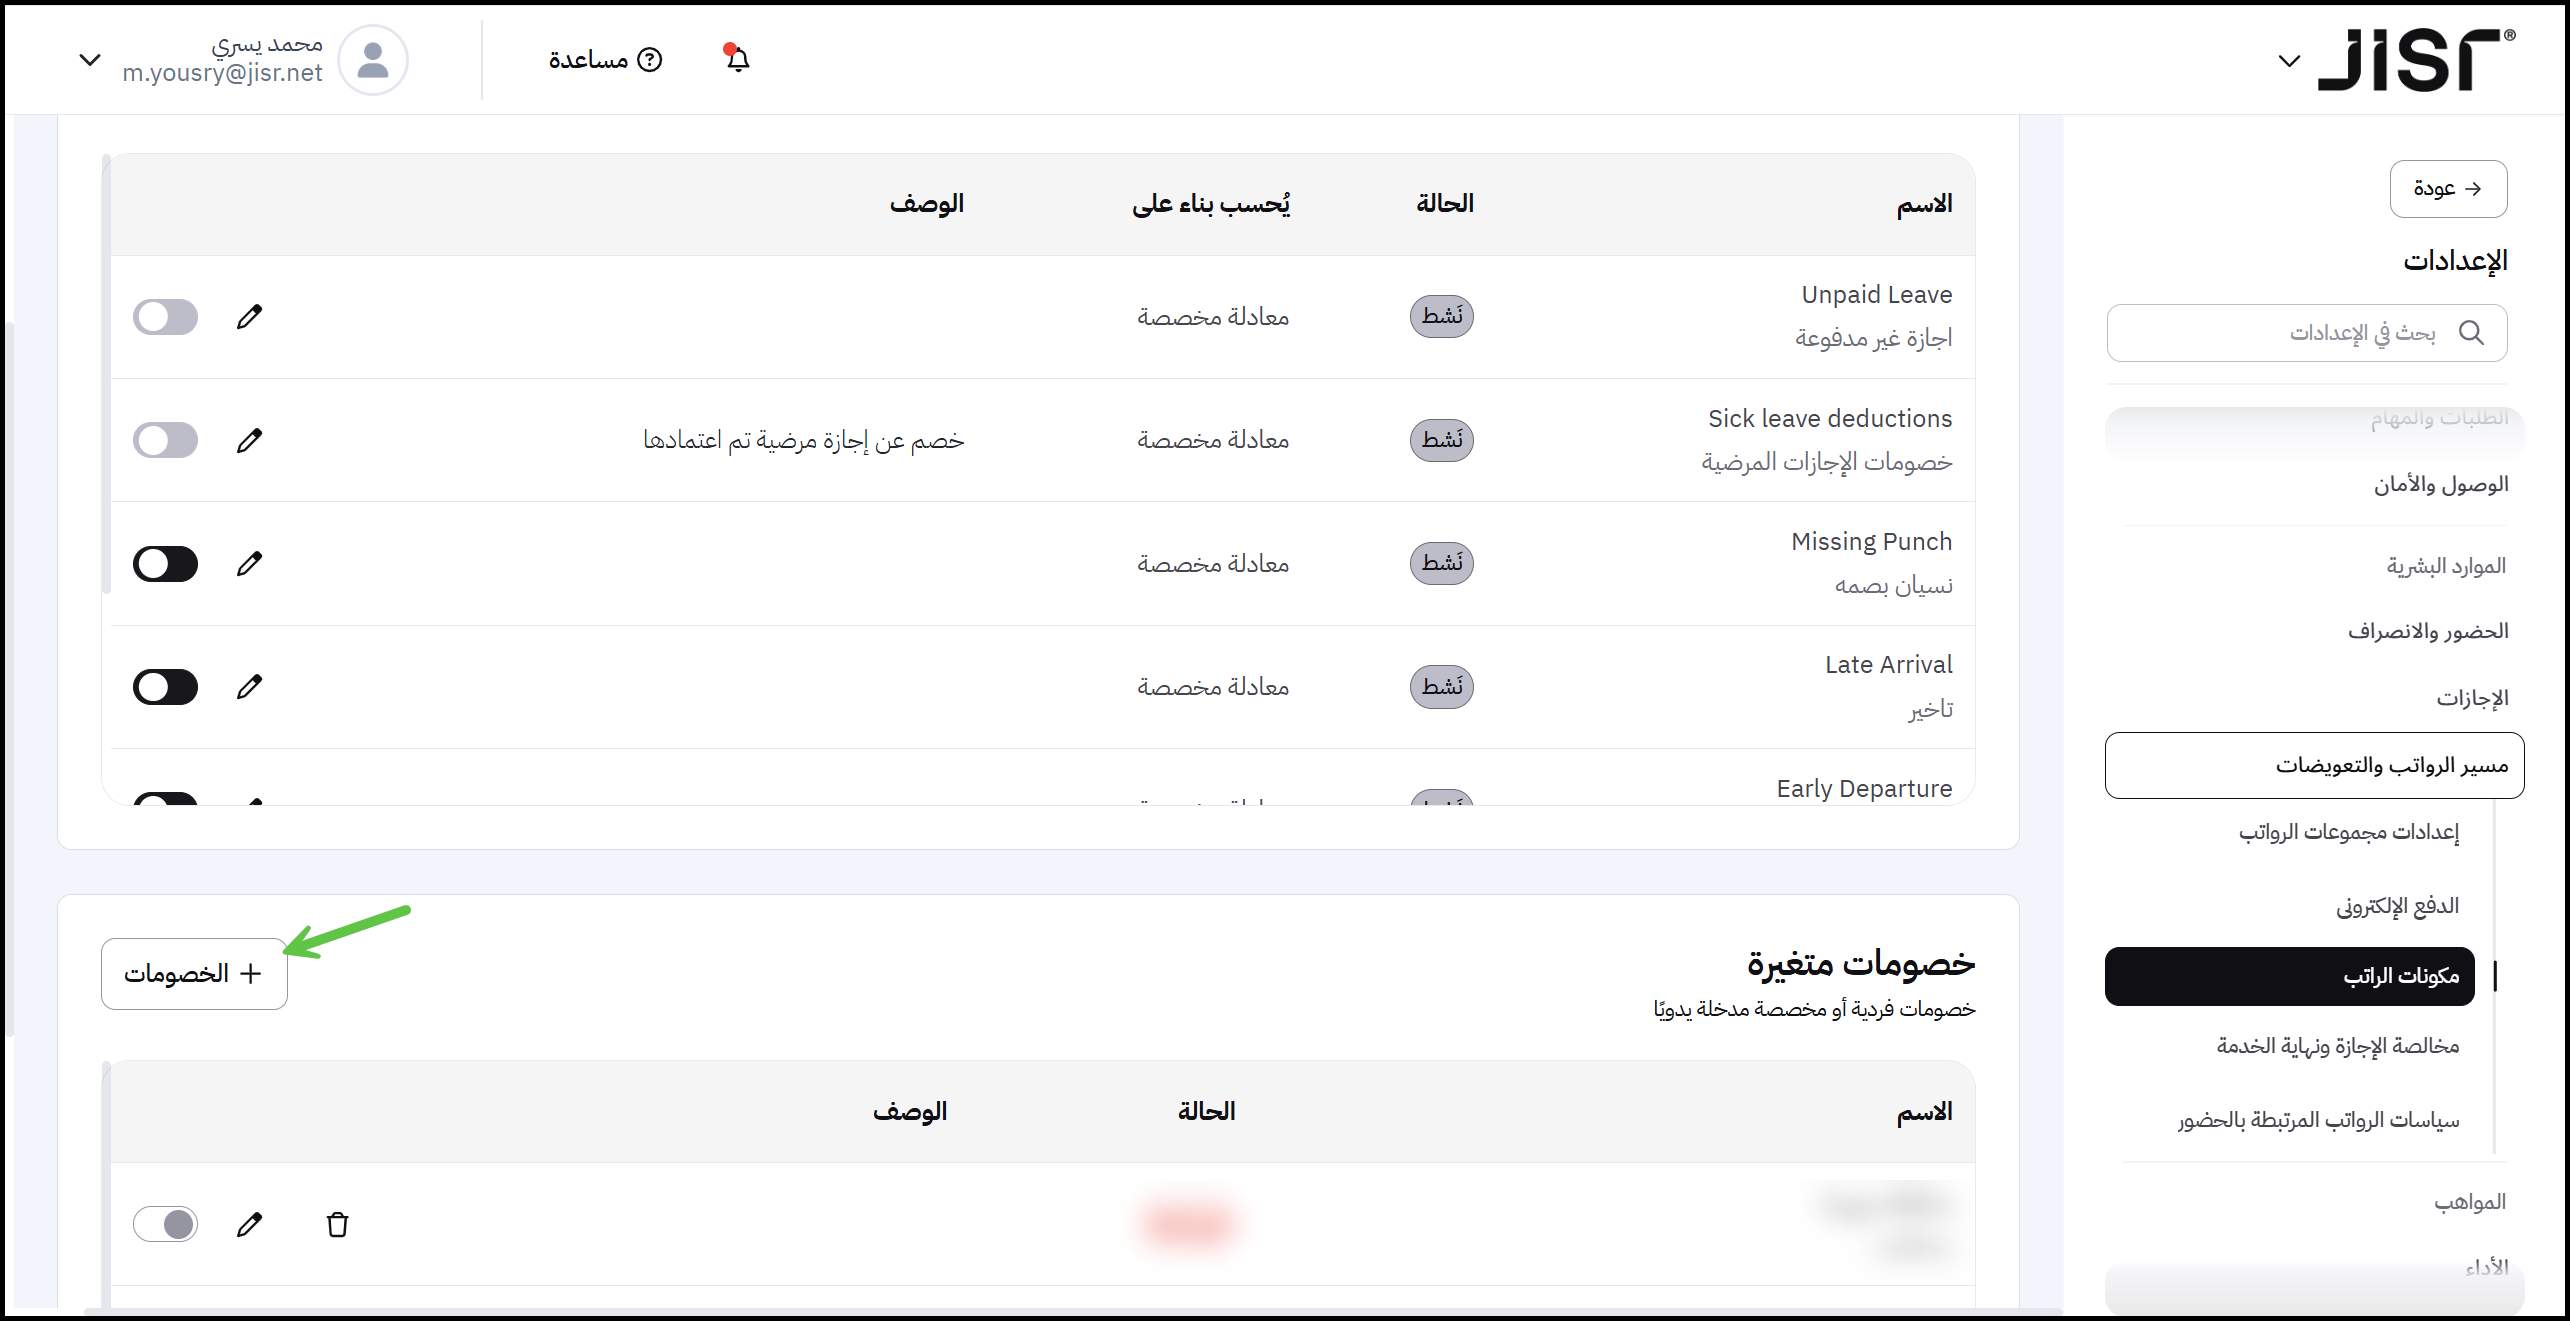Delete the variable deduction row
Screen dimensions: 2570x1321
(x=338, y=1224)
